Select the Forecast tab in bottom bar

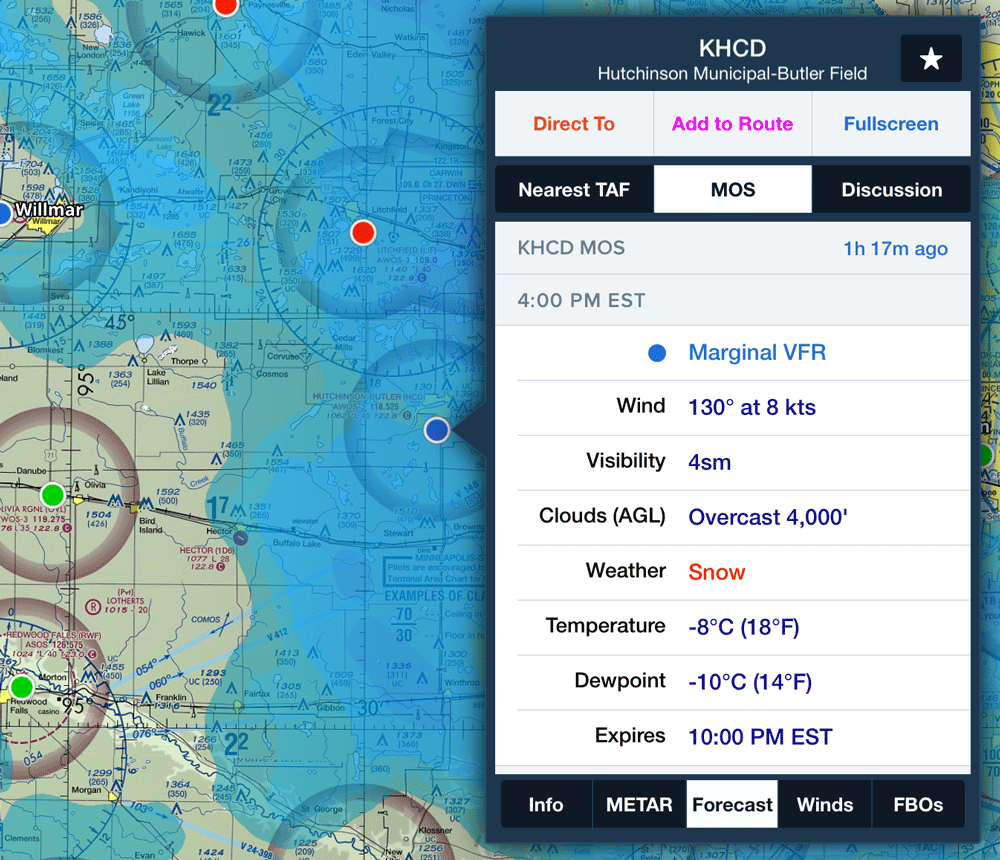(732, 805)
